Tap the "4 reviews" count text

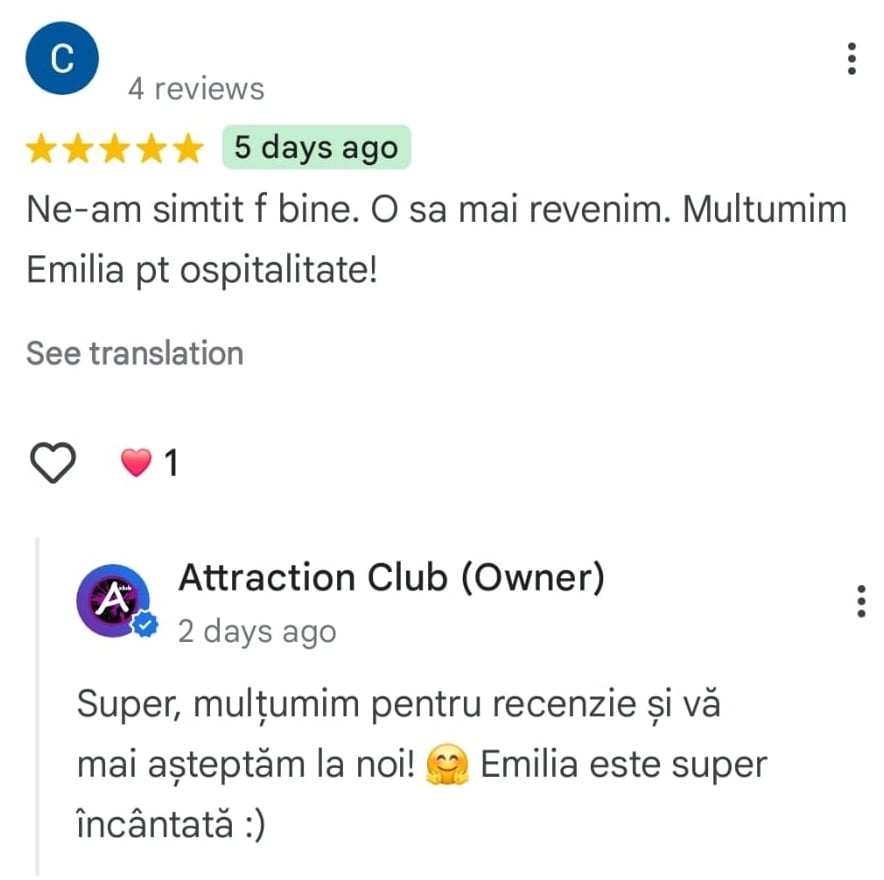(x=196, y=89)
